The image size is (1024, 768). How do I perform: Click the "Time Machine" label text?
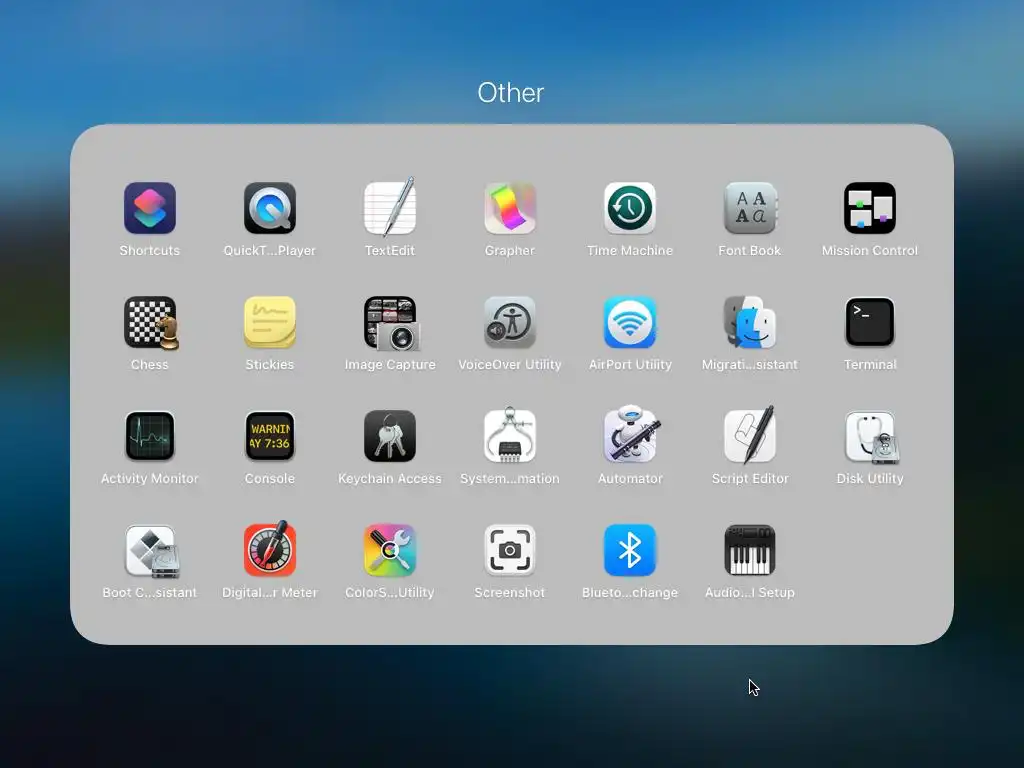tap(630, 251)
